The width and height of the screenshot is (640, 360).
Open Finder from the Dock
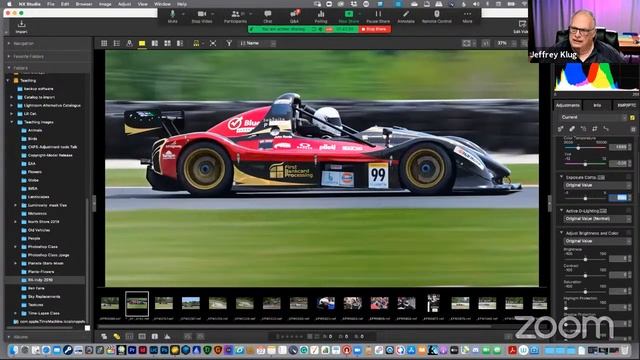click(x=13, y=350)
